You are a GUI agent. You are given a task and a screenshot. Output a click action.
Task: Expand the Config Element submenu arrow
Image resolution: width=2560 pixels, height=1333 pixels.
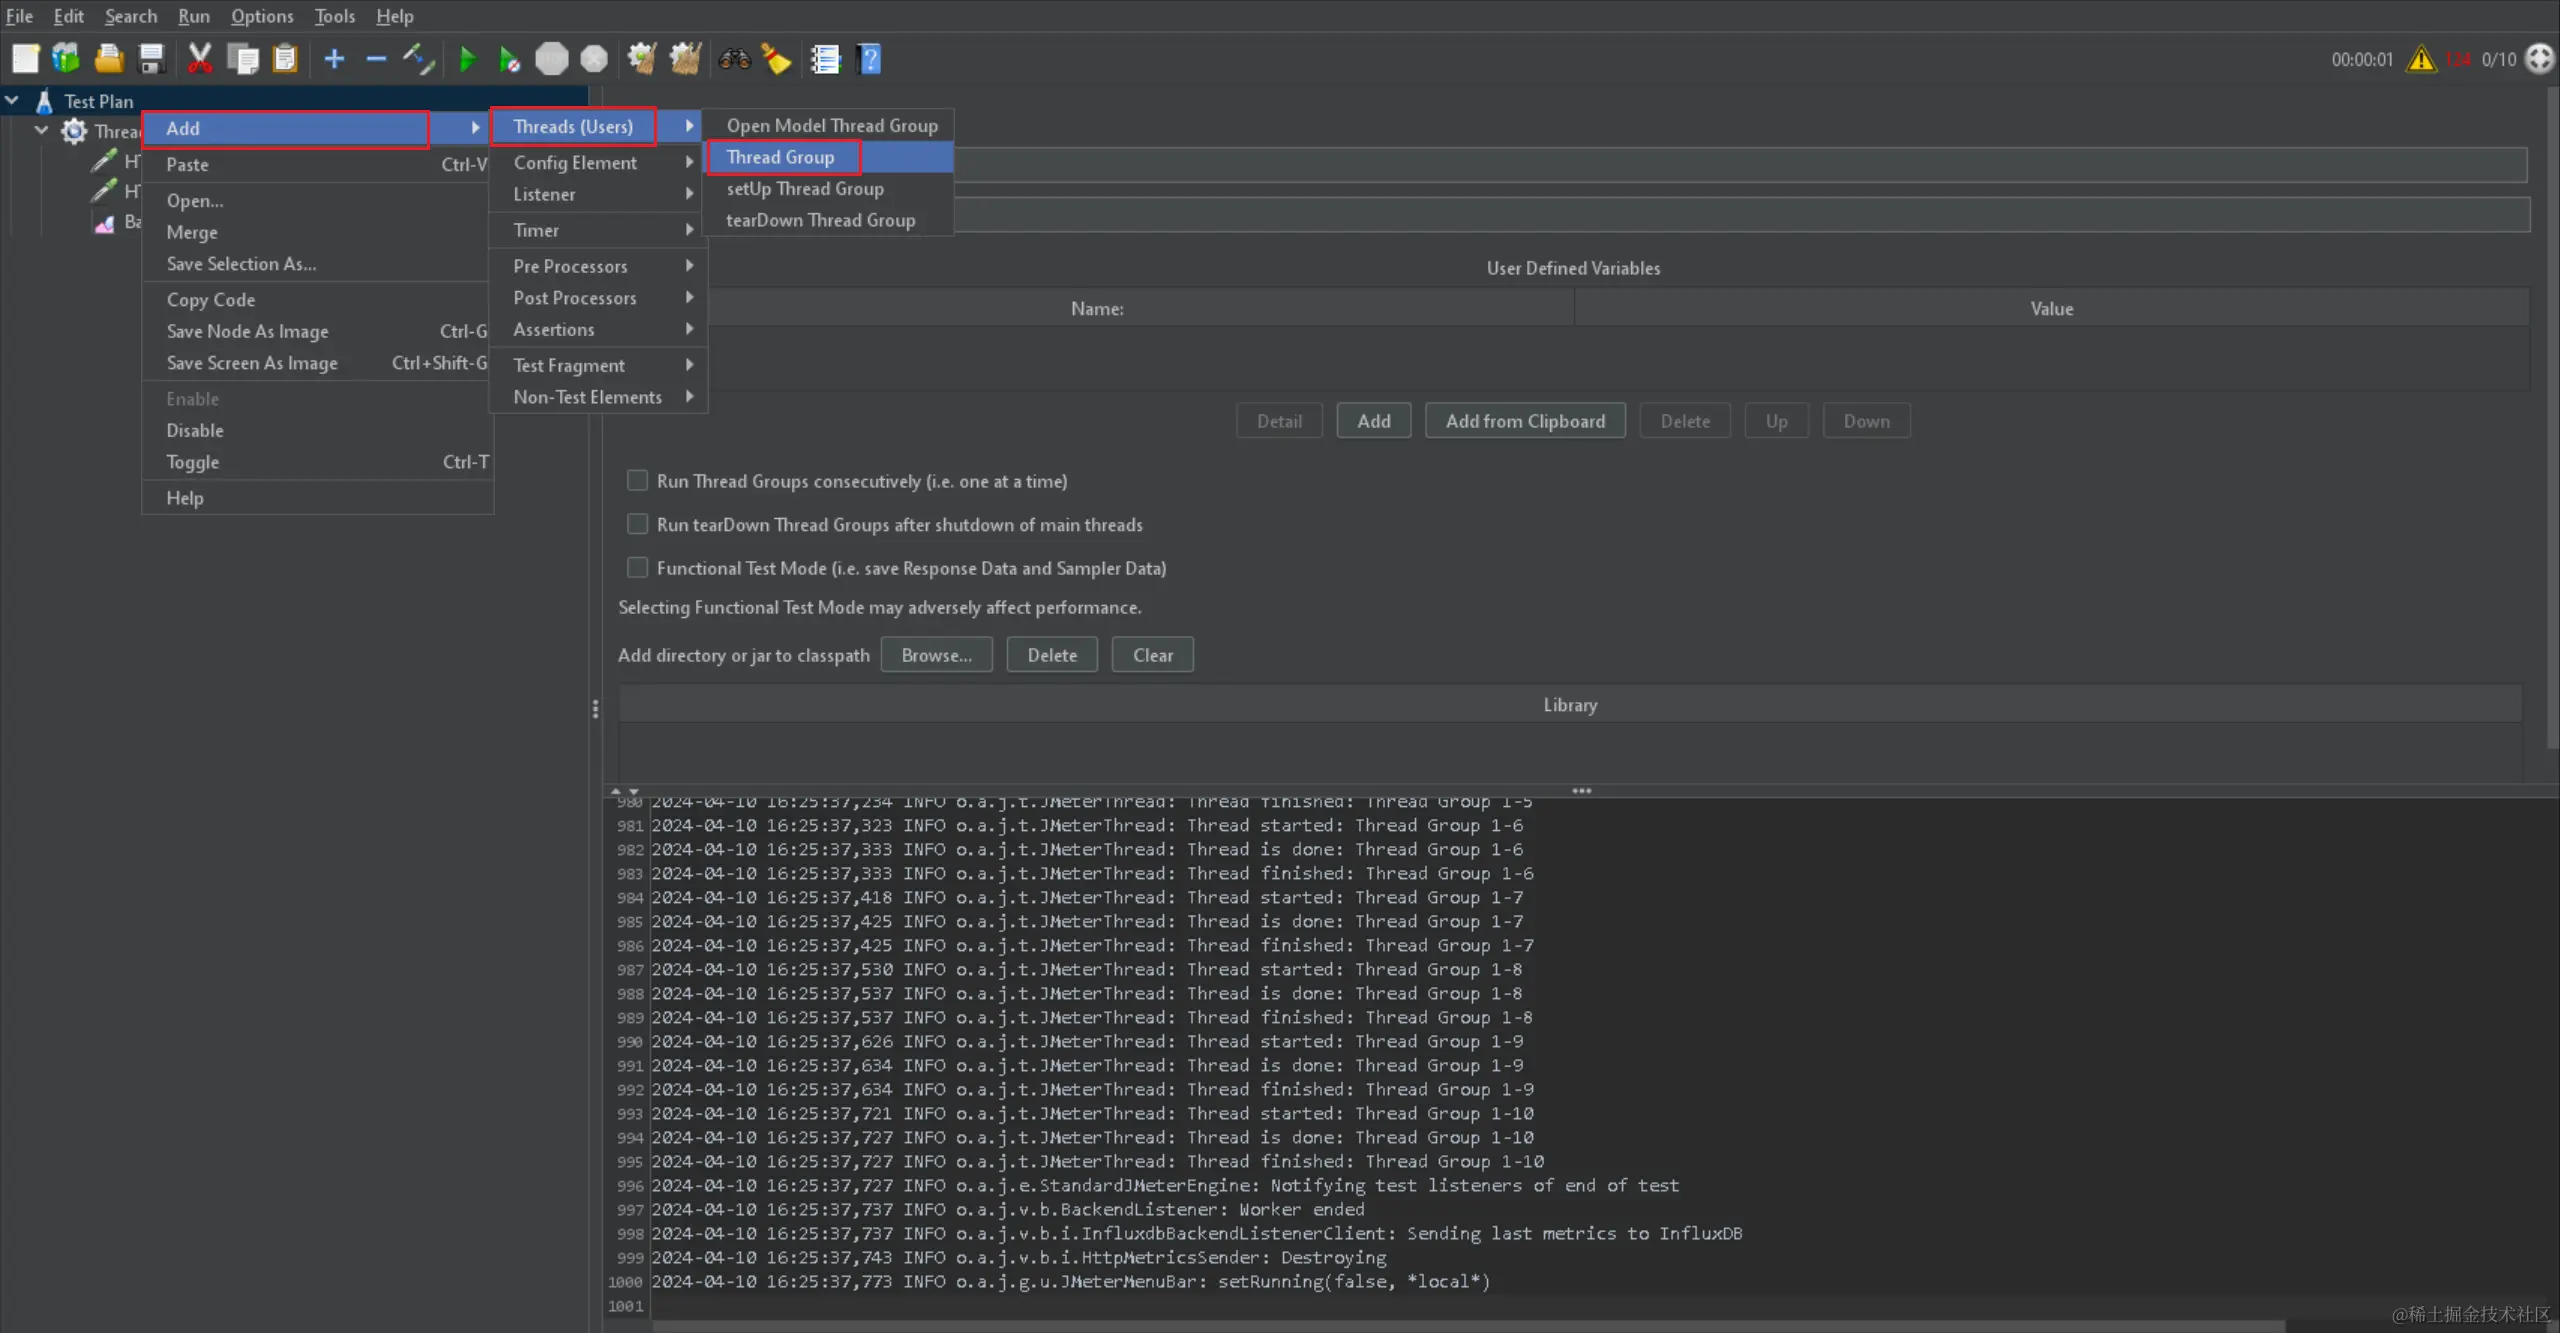tap(689, 162)
